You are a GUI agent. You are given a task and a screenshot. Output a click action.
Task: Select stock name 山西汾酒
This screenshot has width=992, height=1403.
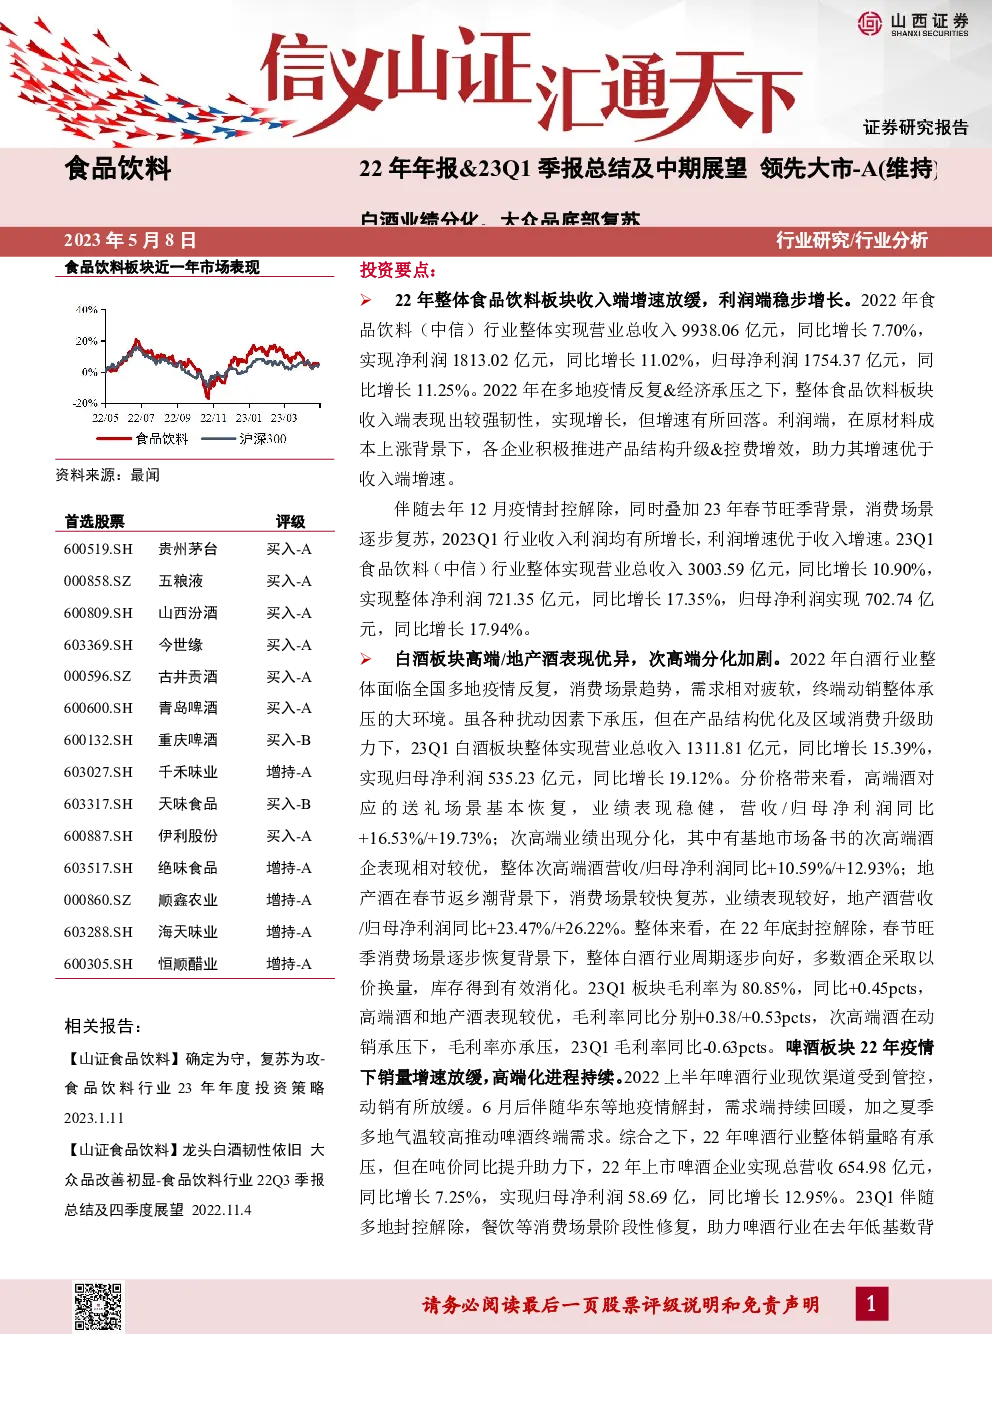[187, 613]
